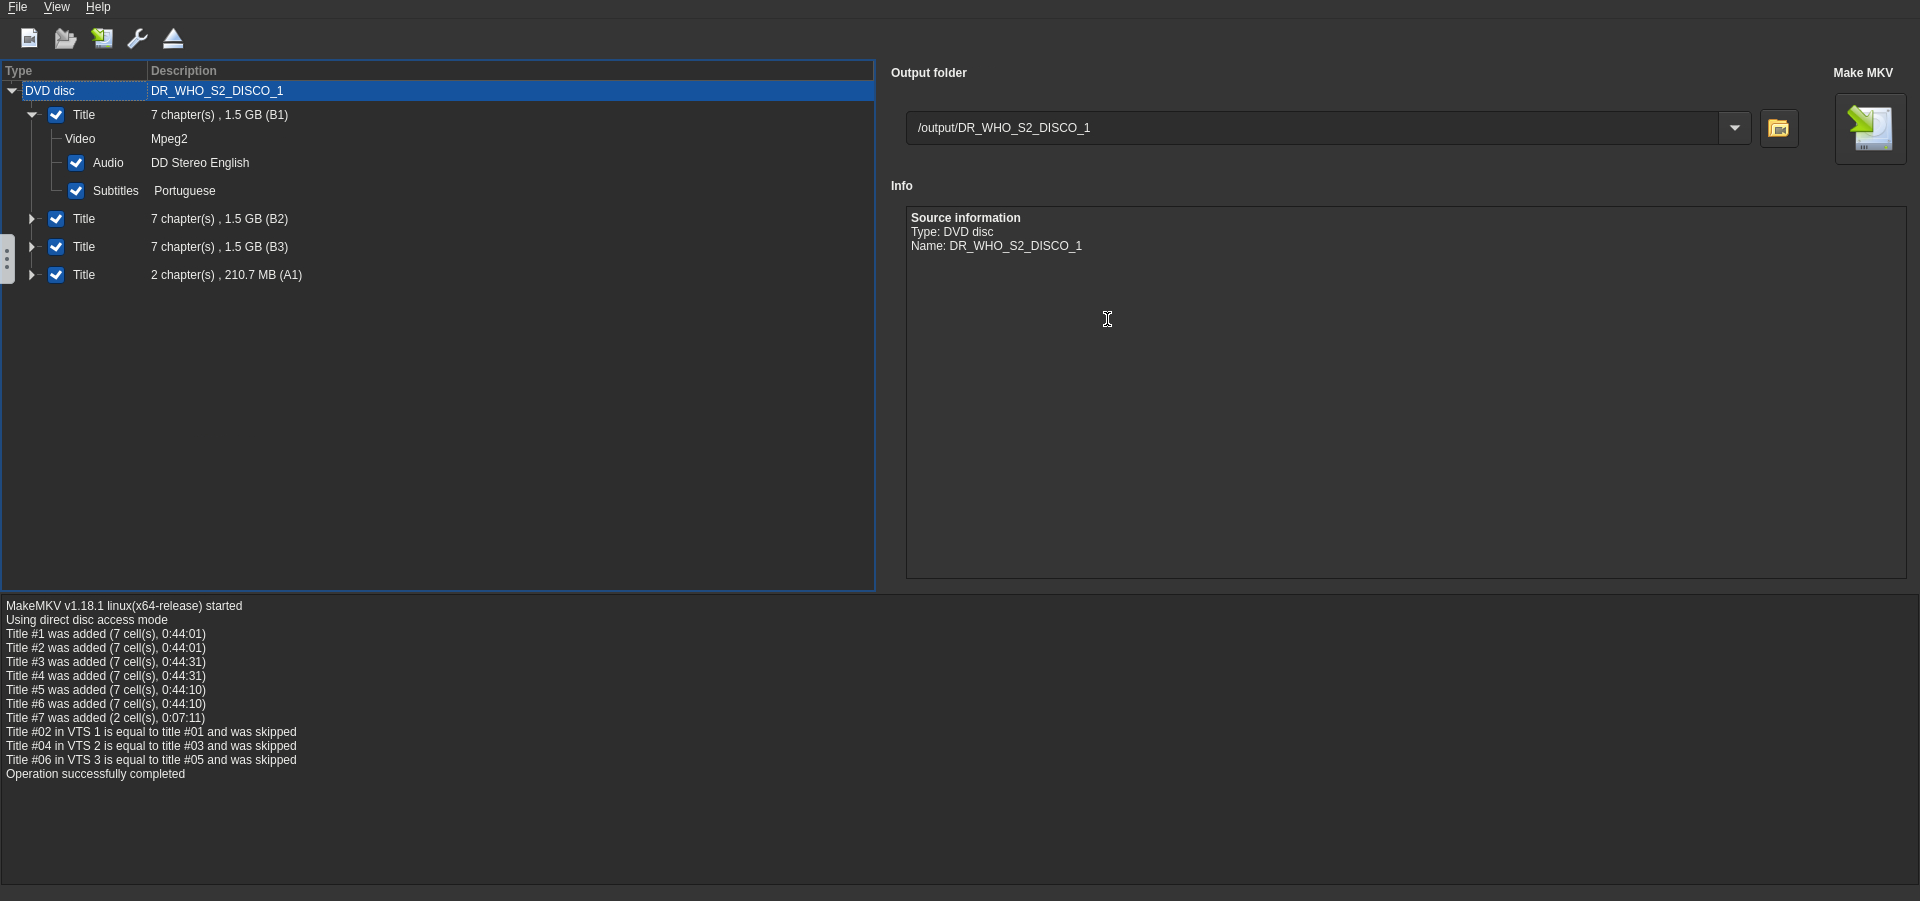Disable the DD Stereo English audio track
This screenshot has width=1920, height=901.
click(76, 163)
